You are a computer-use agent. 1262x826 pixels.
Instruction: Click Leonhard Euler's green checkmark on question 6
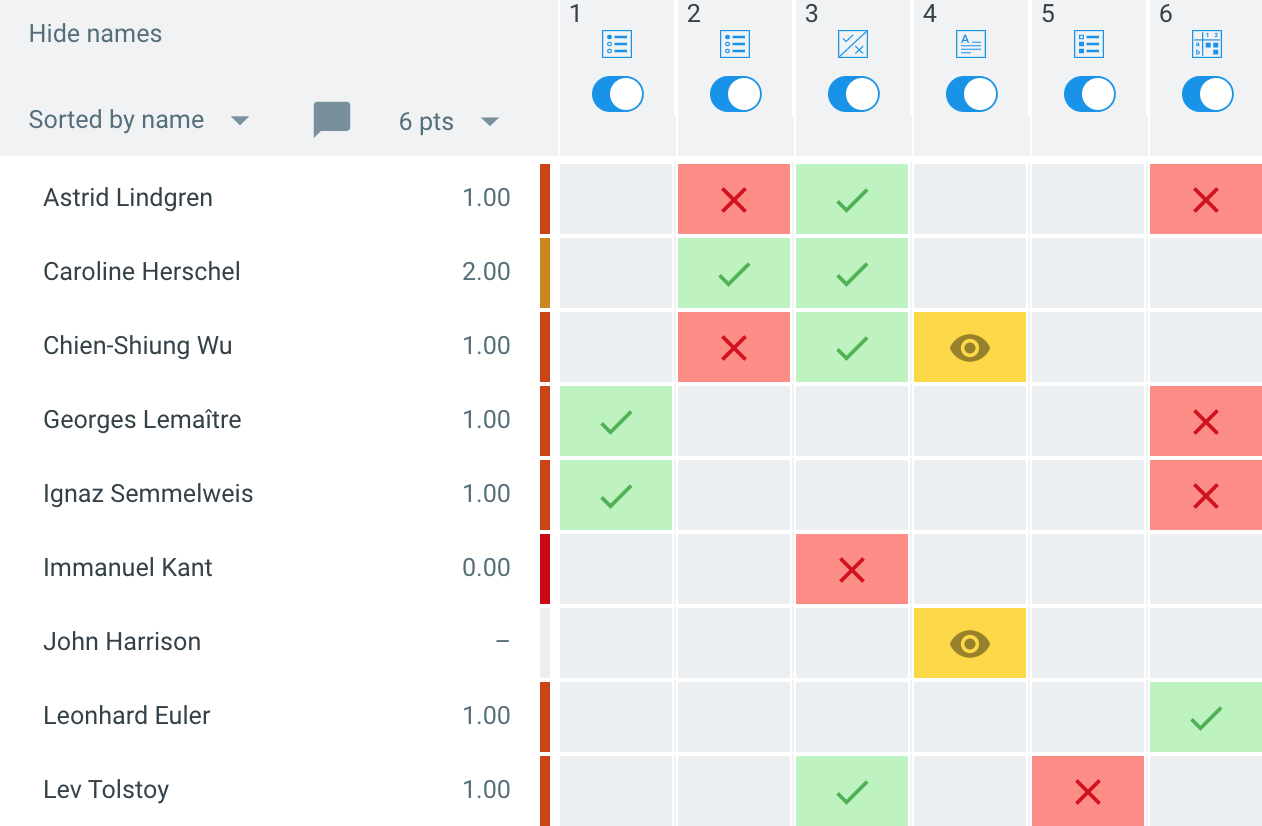point(1206,717)
